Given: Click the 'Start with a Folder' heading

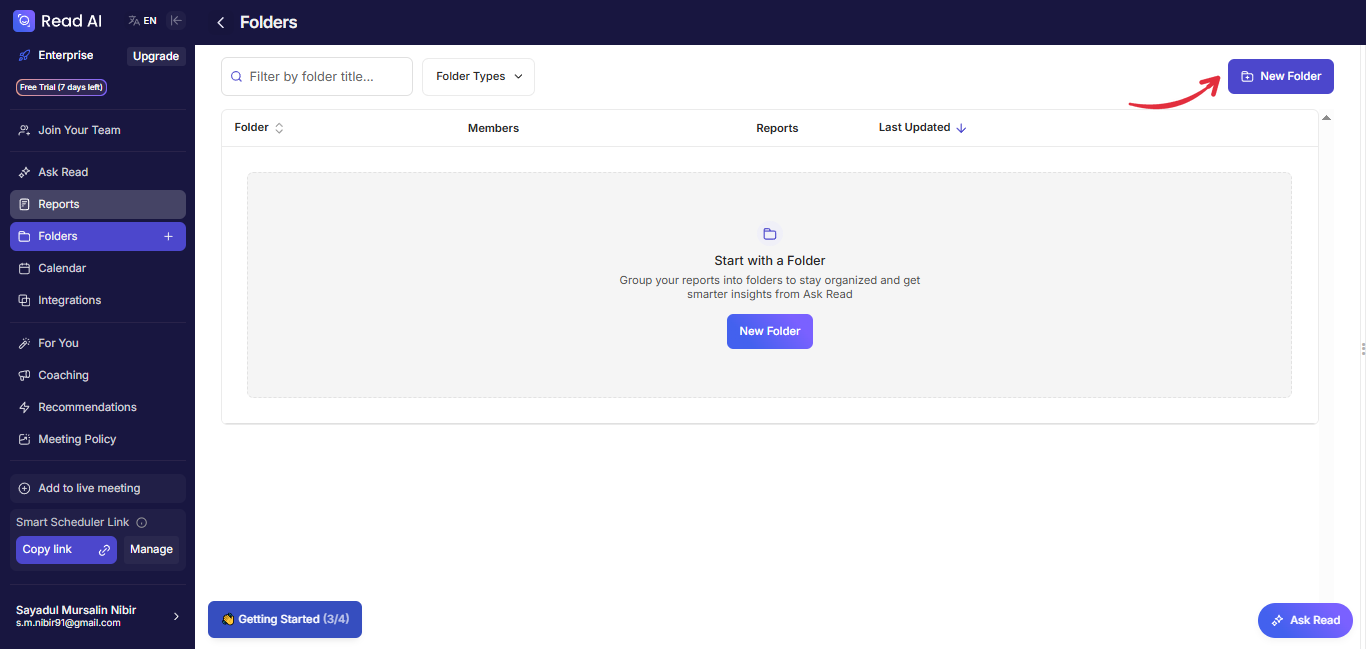Looking at the screenshot, I should 770,261.
